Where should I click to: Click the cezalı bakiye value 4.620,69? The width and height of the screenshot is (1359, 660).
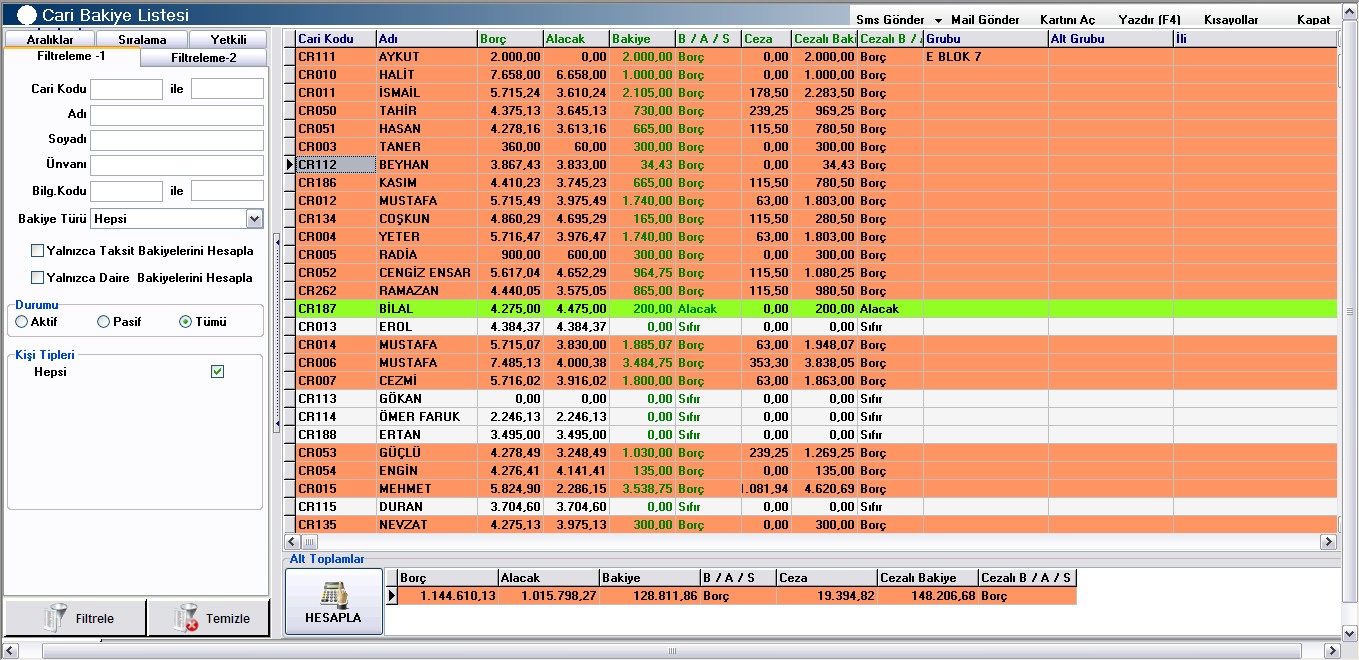(830, 489)
